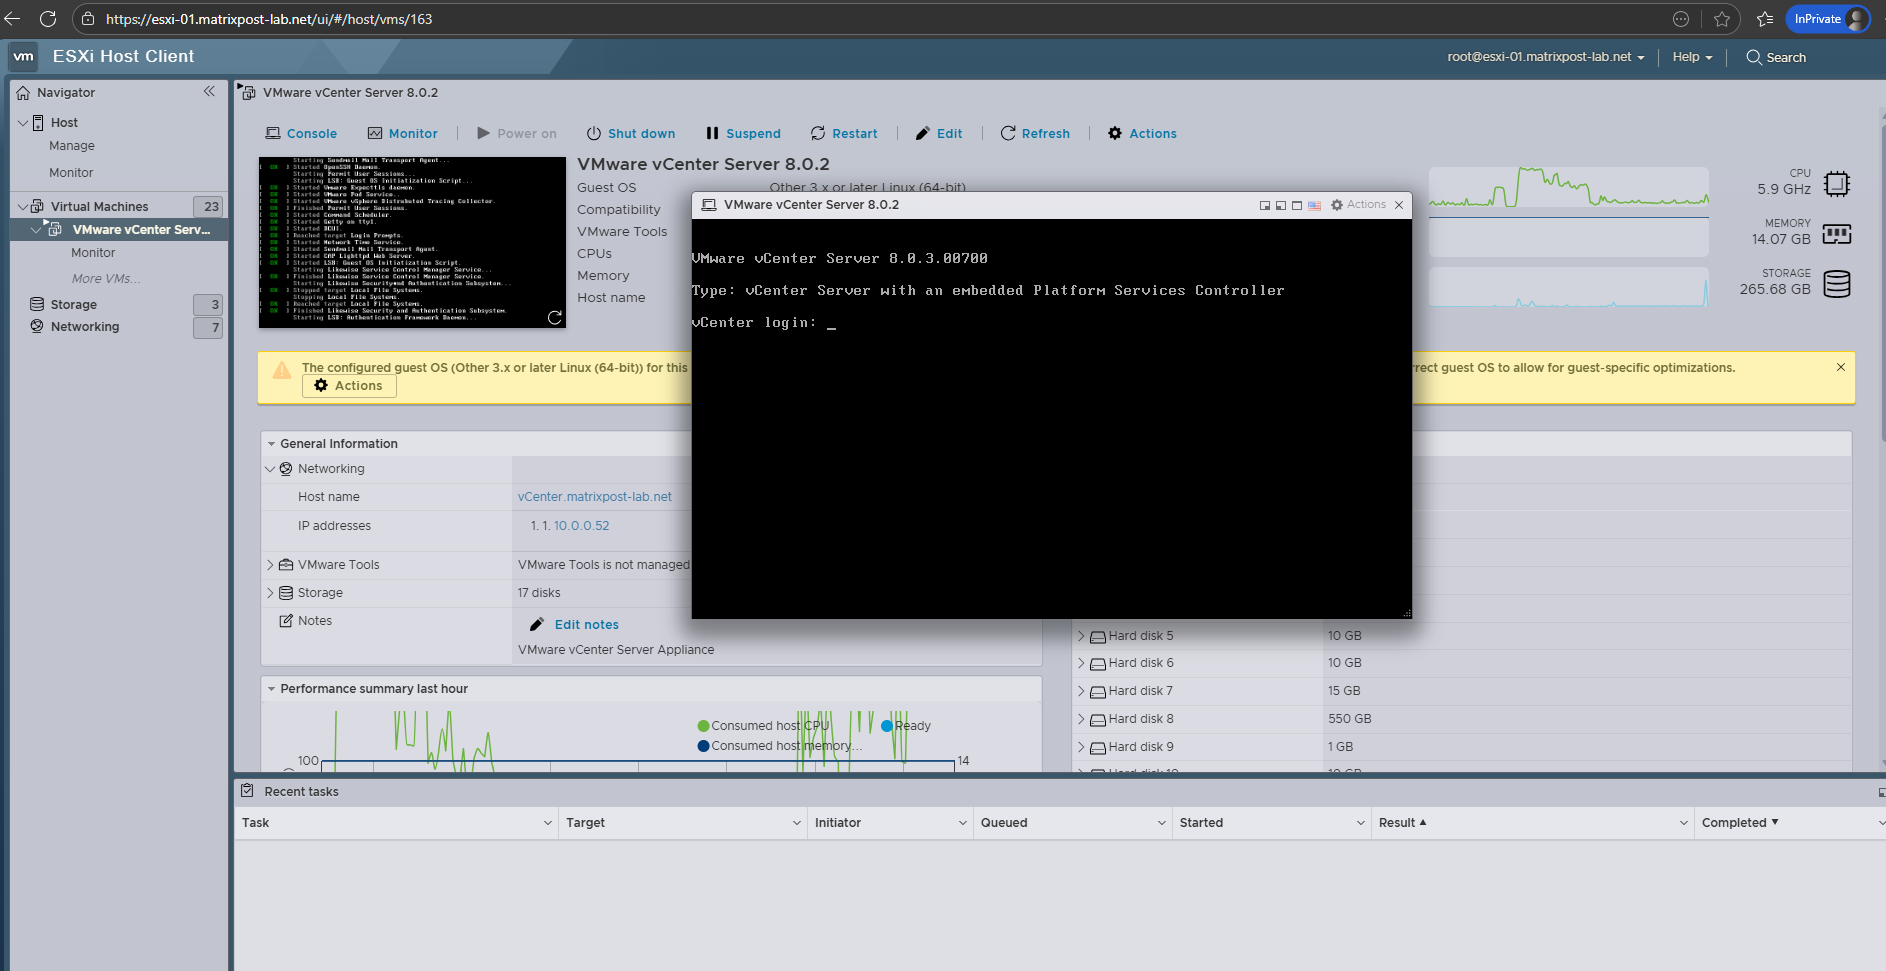The width and height of the screenshot is (1886, 971).
Task: Click the Edit pencil in the toolbar
Action: click(923, 133)
